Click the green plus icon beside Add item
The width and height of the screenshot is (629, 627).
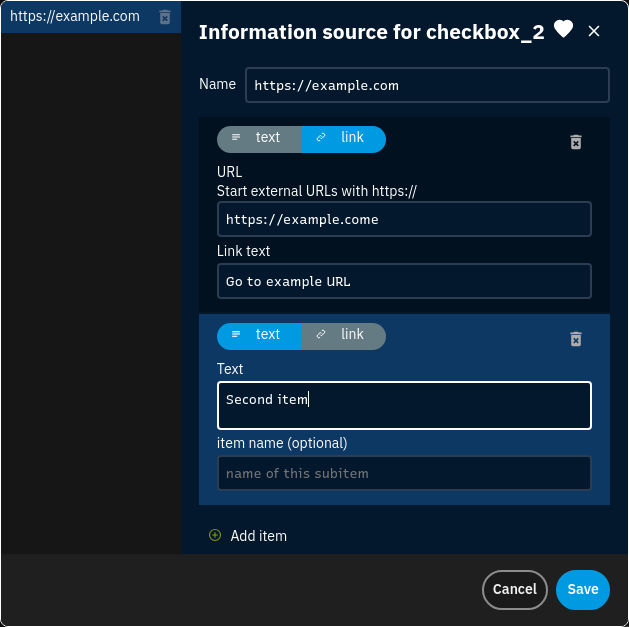click(215, 535)
